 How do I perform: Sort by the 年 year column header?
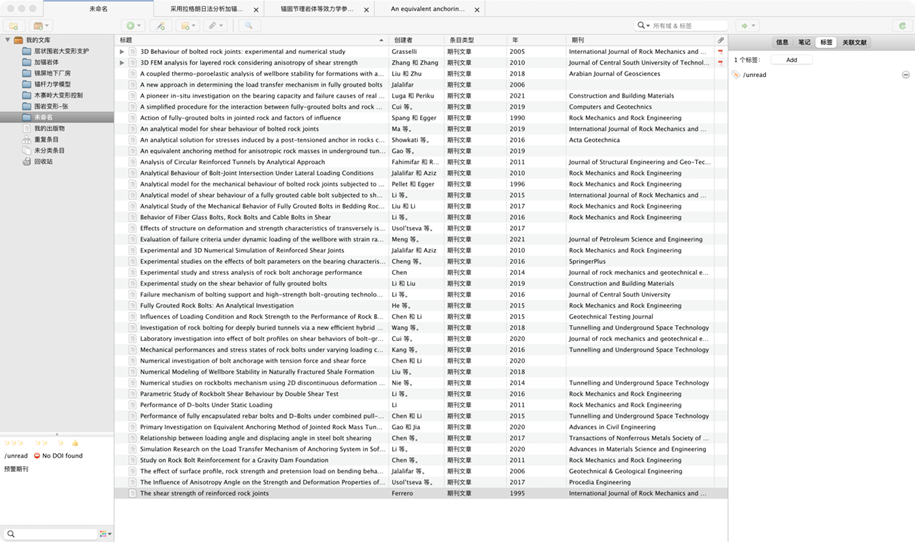536,40
